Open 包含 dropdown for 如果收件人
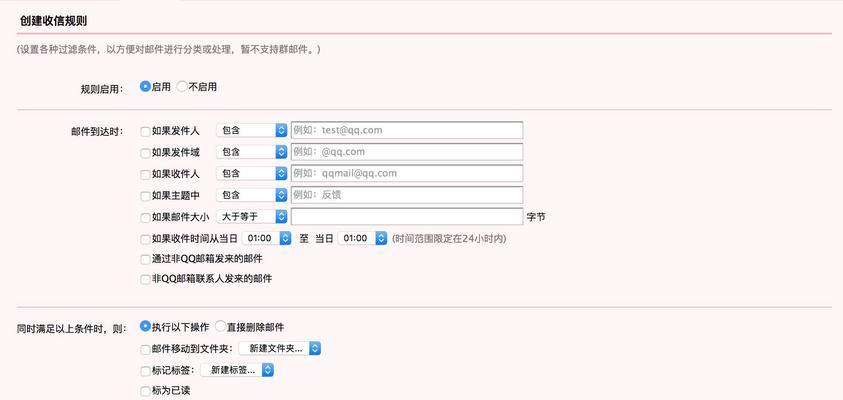Screen dimensions: 843x400 (252, 174)
